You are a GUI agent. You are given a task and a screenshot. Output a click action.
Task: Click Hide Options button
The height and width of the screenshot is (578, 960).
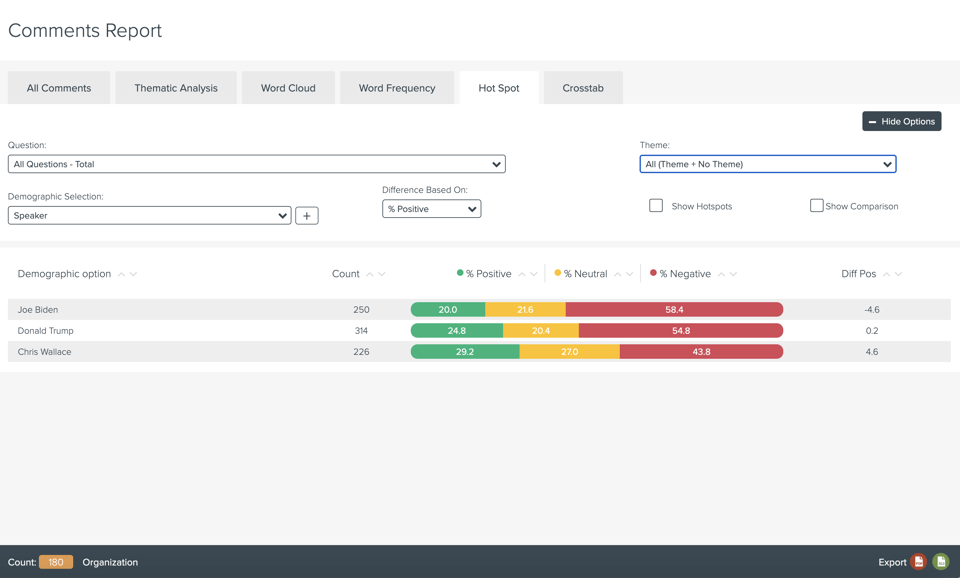coord(902,121)
